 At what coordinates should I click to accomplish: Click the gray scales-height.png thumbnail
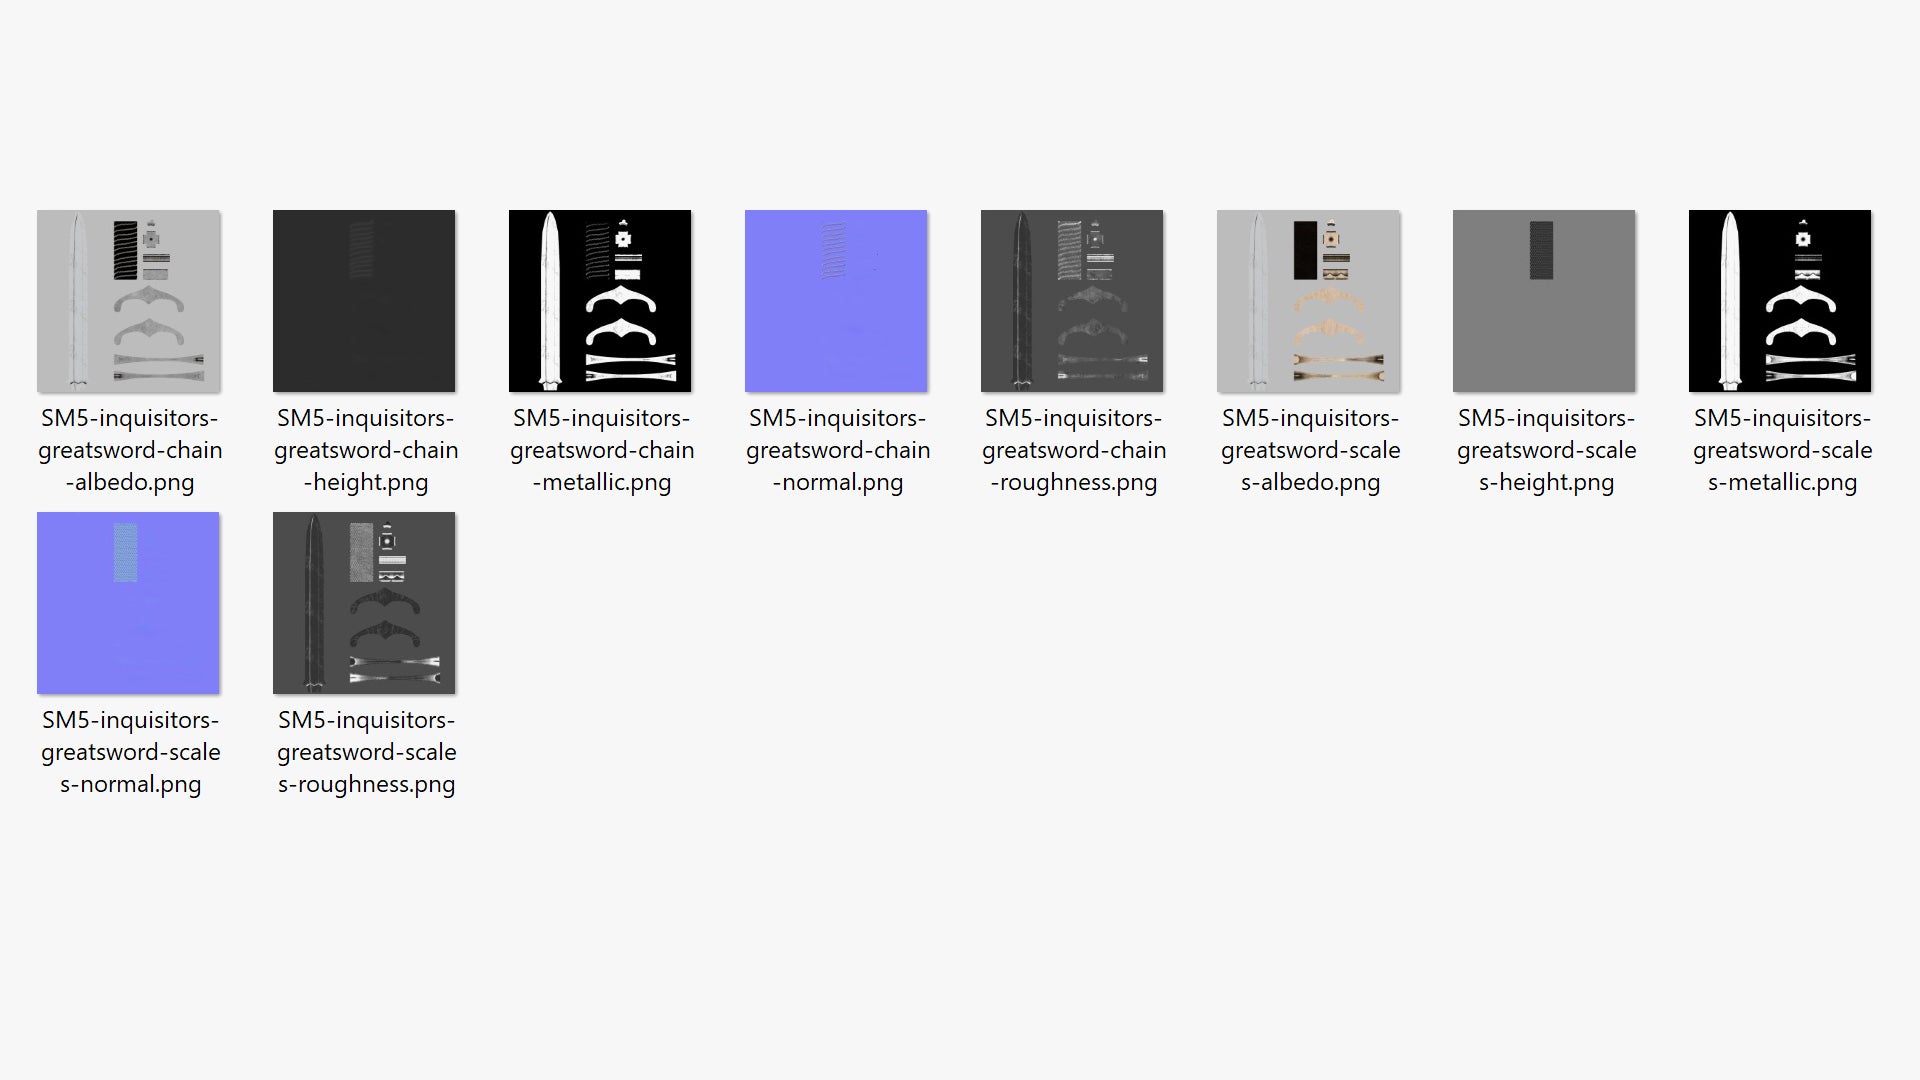pyautogui.click(x=1544, y=301)
